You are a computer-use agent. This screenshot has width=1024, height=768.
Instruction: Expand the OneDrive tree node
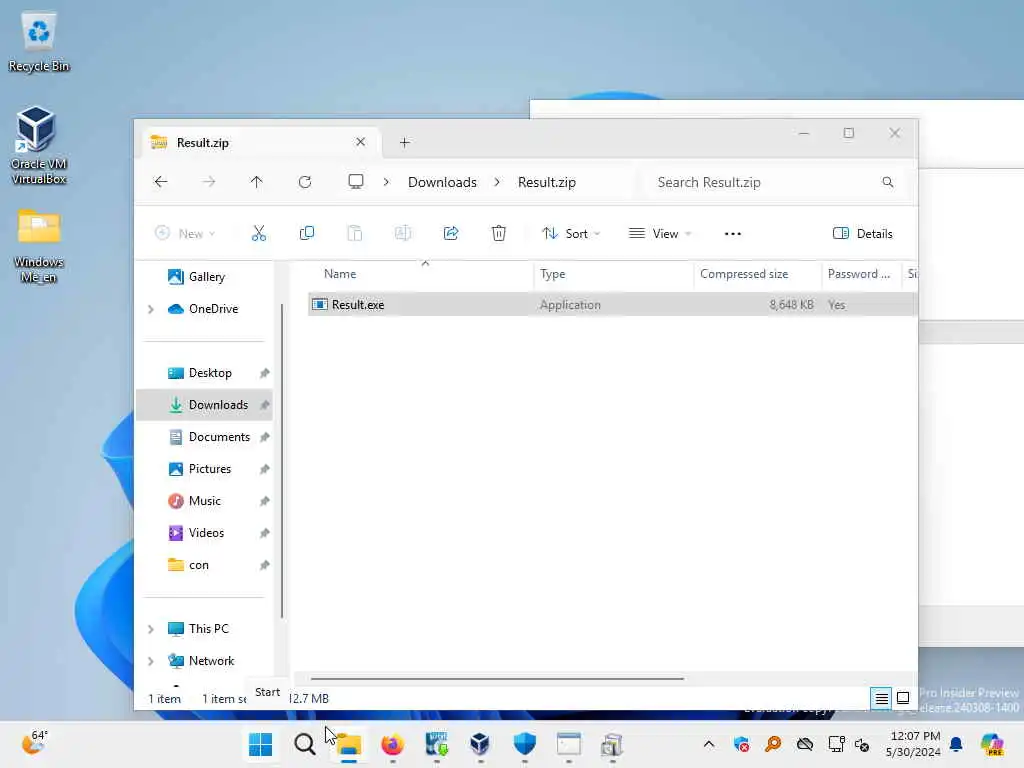click(x=151, y=309)
